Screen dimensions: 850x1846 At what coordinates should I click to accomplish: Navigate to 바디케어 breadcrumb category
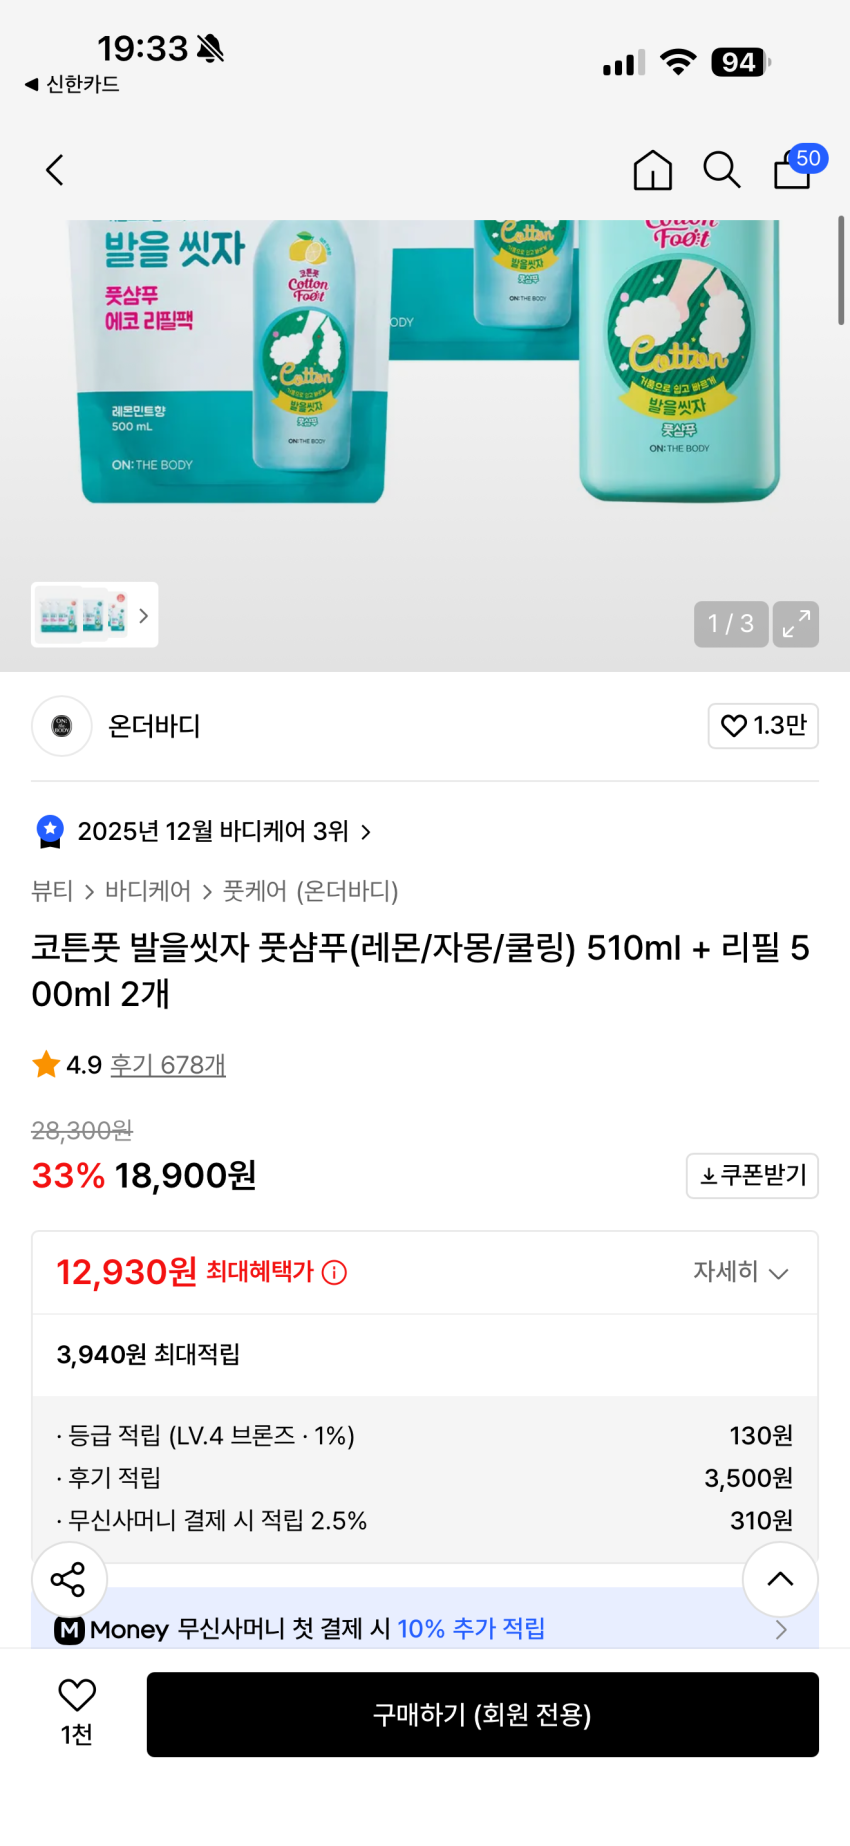(x=148, y=891)
